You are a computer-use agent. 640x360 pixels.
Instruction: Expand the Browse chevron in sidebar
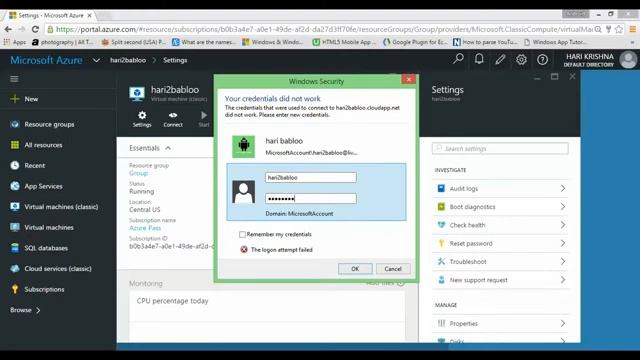pos(38,310)
